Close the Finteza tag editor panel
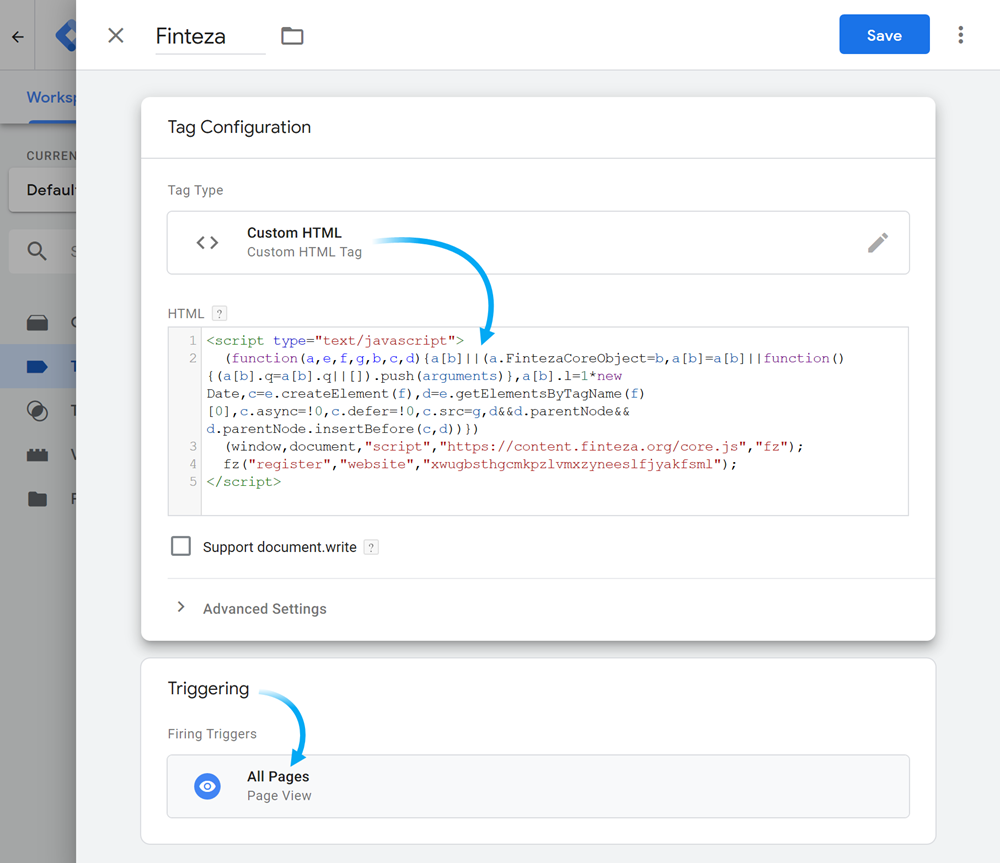 [116, 36]
